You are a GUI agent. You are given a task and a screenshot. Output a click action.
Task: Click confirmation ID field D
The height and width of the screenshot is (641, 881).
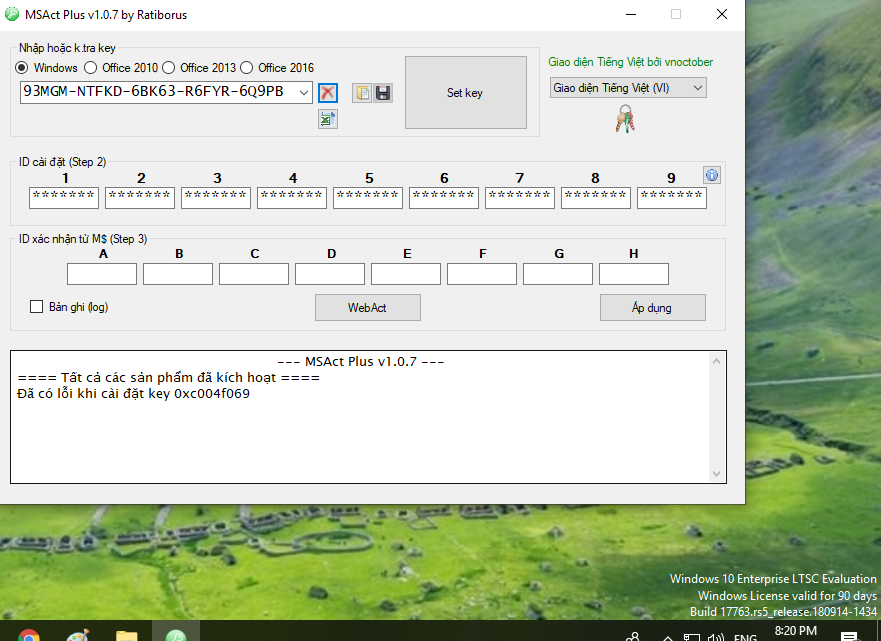[x=330, y=274]
